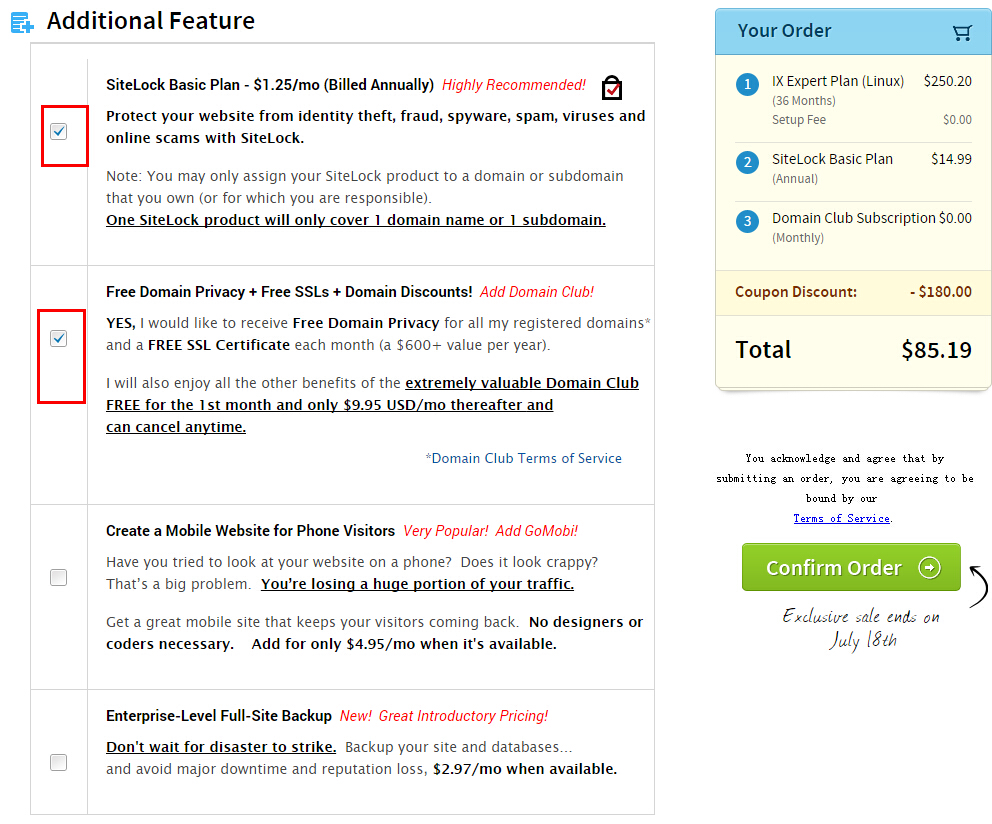Click '(36 Months)' term under IX Expert Plan
Image resolution: width=992 pixels, height=824 pixels.
point(803,101)
